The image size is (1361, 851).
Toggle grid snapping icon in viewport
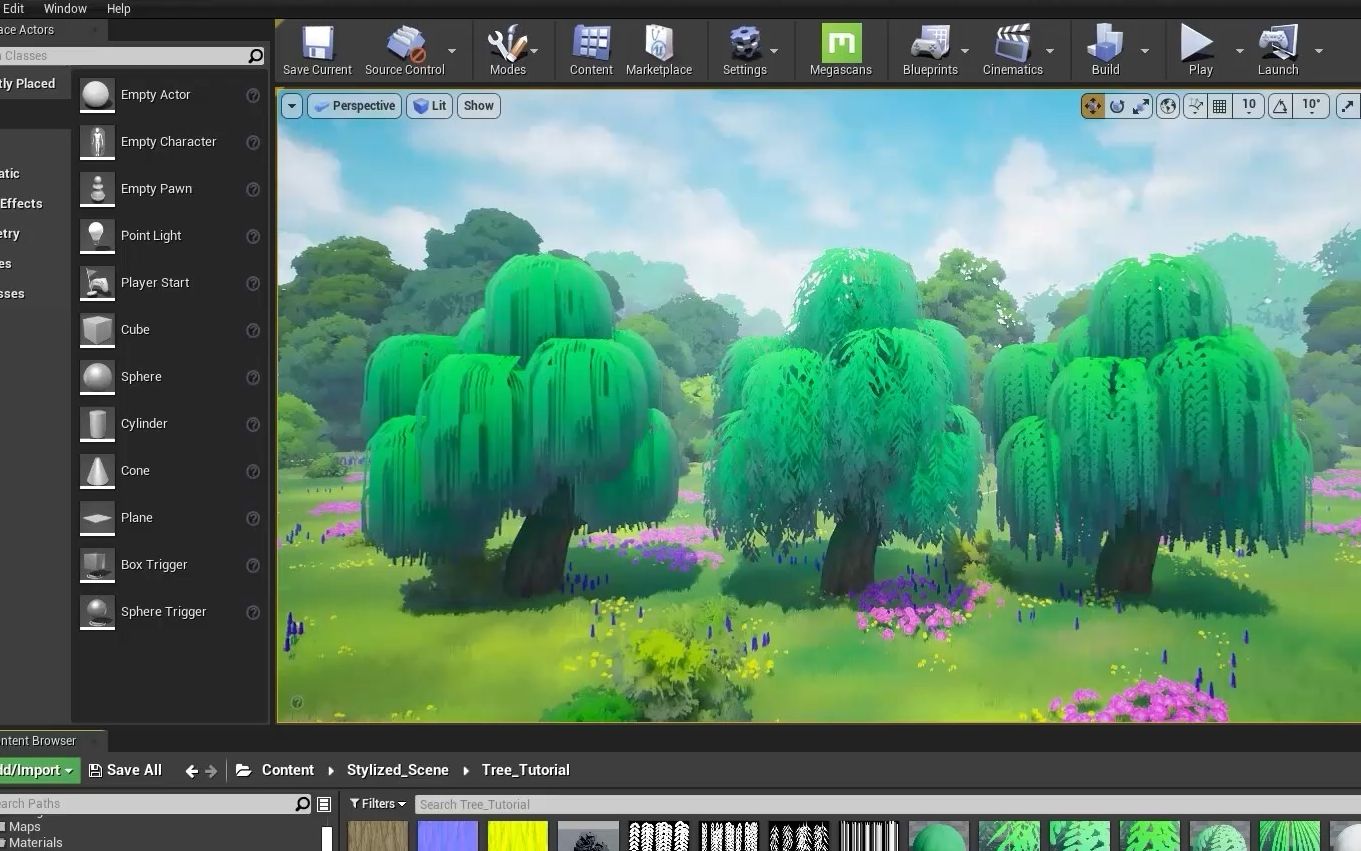coord(1219,106)
